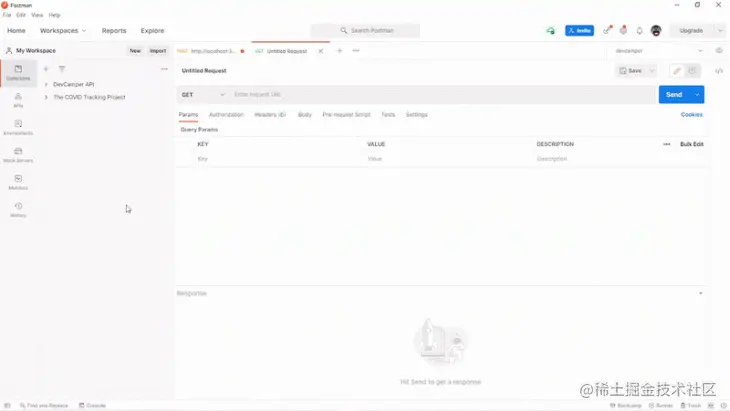Open Trash in the status bar
The height and width of the screenshot is (411, 730).
tap(690, 405)
